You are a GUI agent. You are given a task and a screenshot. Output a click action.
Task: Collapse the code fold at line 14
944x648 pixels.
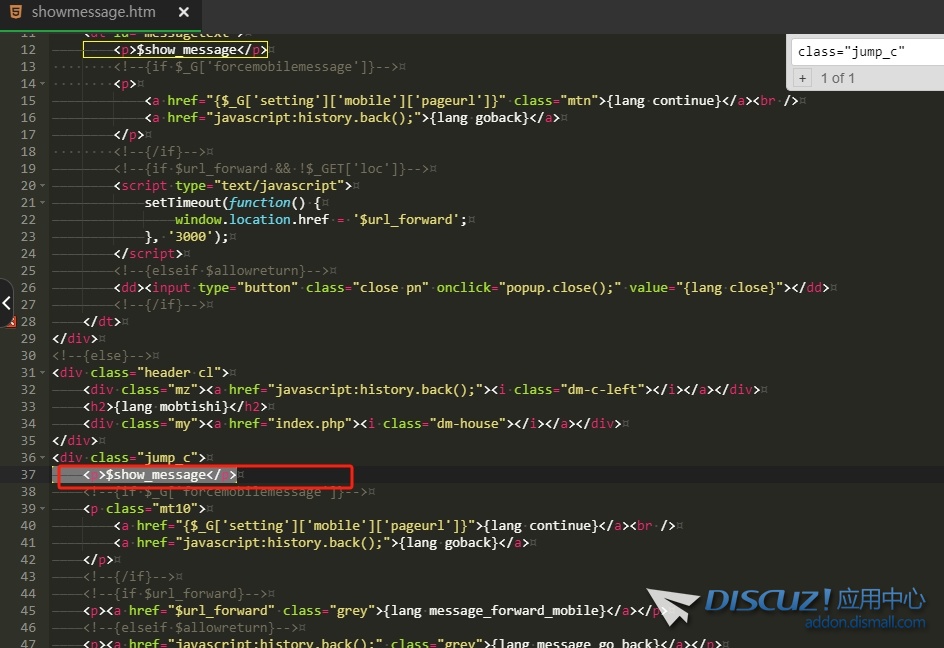tap(43, 84)
